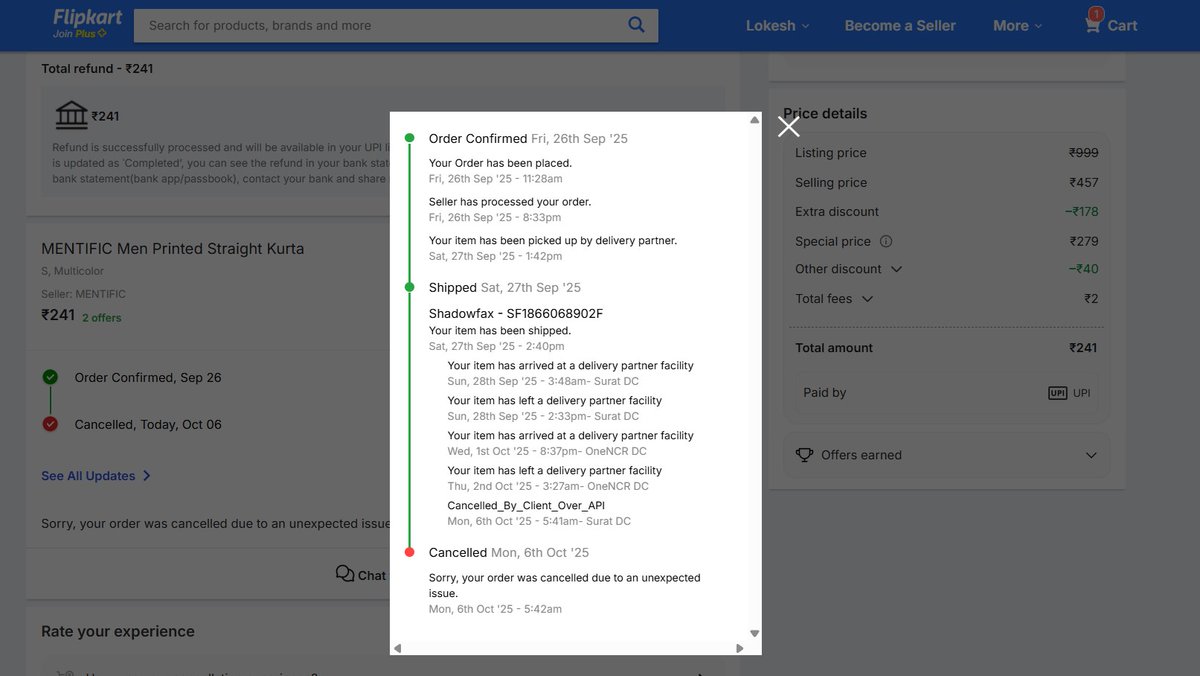Click popup scroll right arrow
The image size is (1200, 676).
coord(740,648)
